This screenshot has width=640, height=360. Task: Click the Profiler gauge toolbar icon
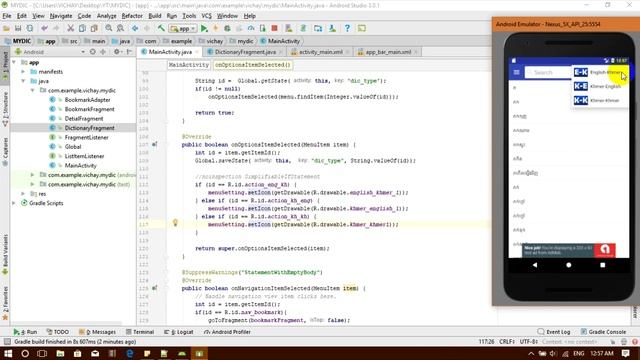(251, 29)
